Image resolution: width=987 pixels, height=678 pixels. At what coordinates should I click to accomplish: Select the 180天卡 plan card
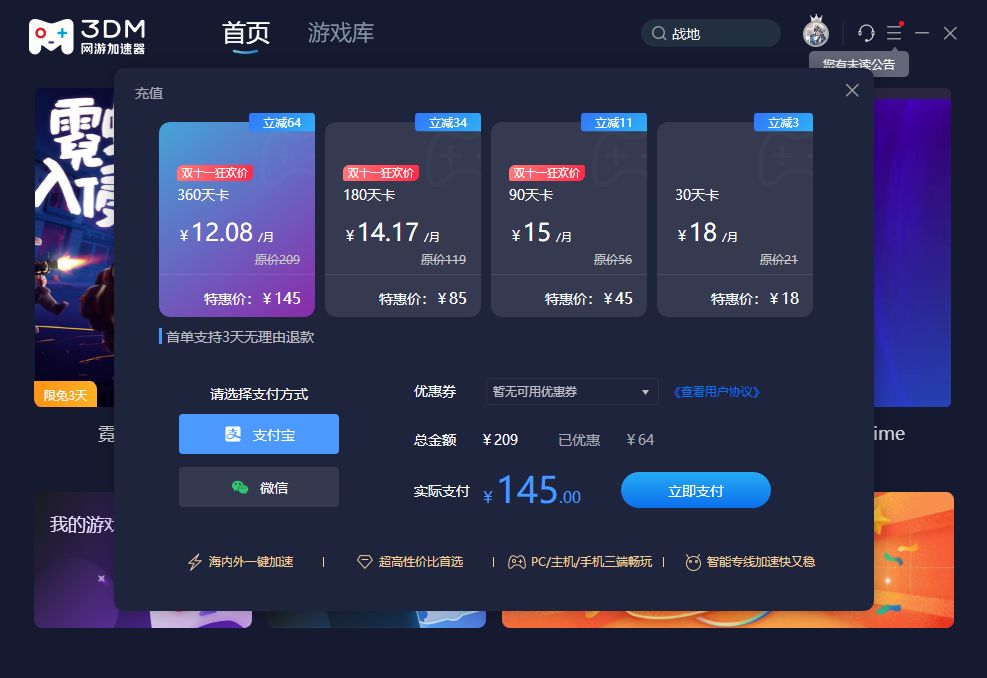[403, 218]
